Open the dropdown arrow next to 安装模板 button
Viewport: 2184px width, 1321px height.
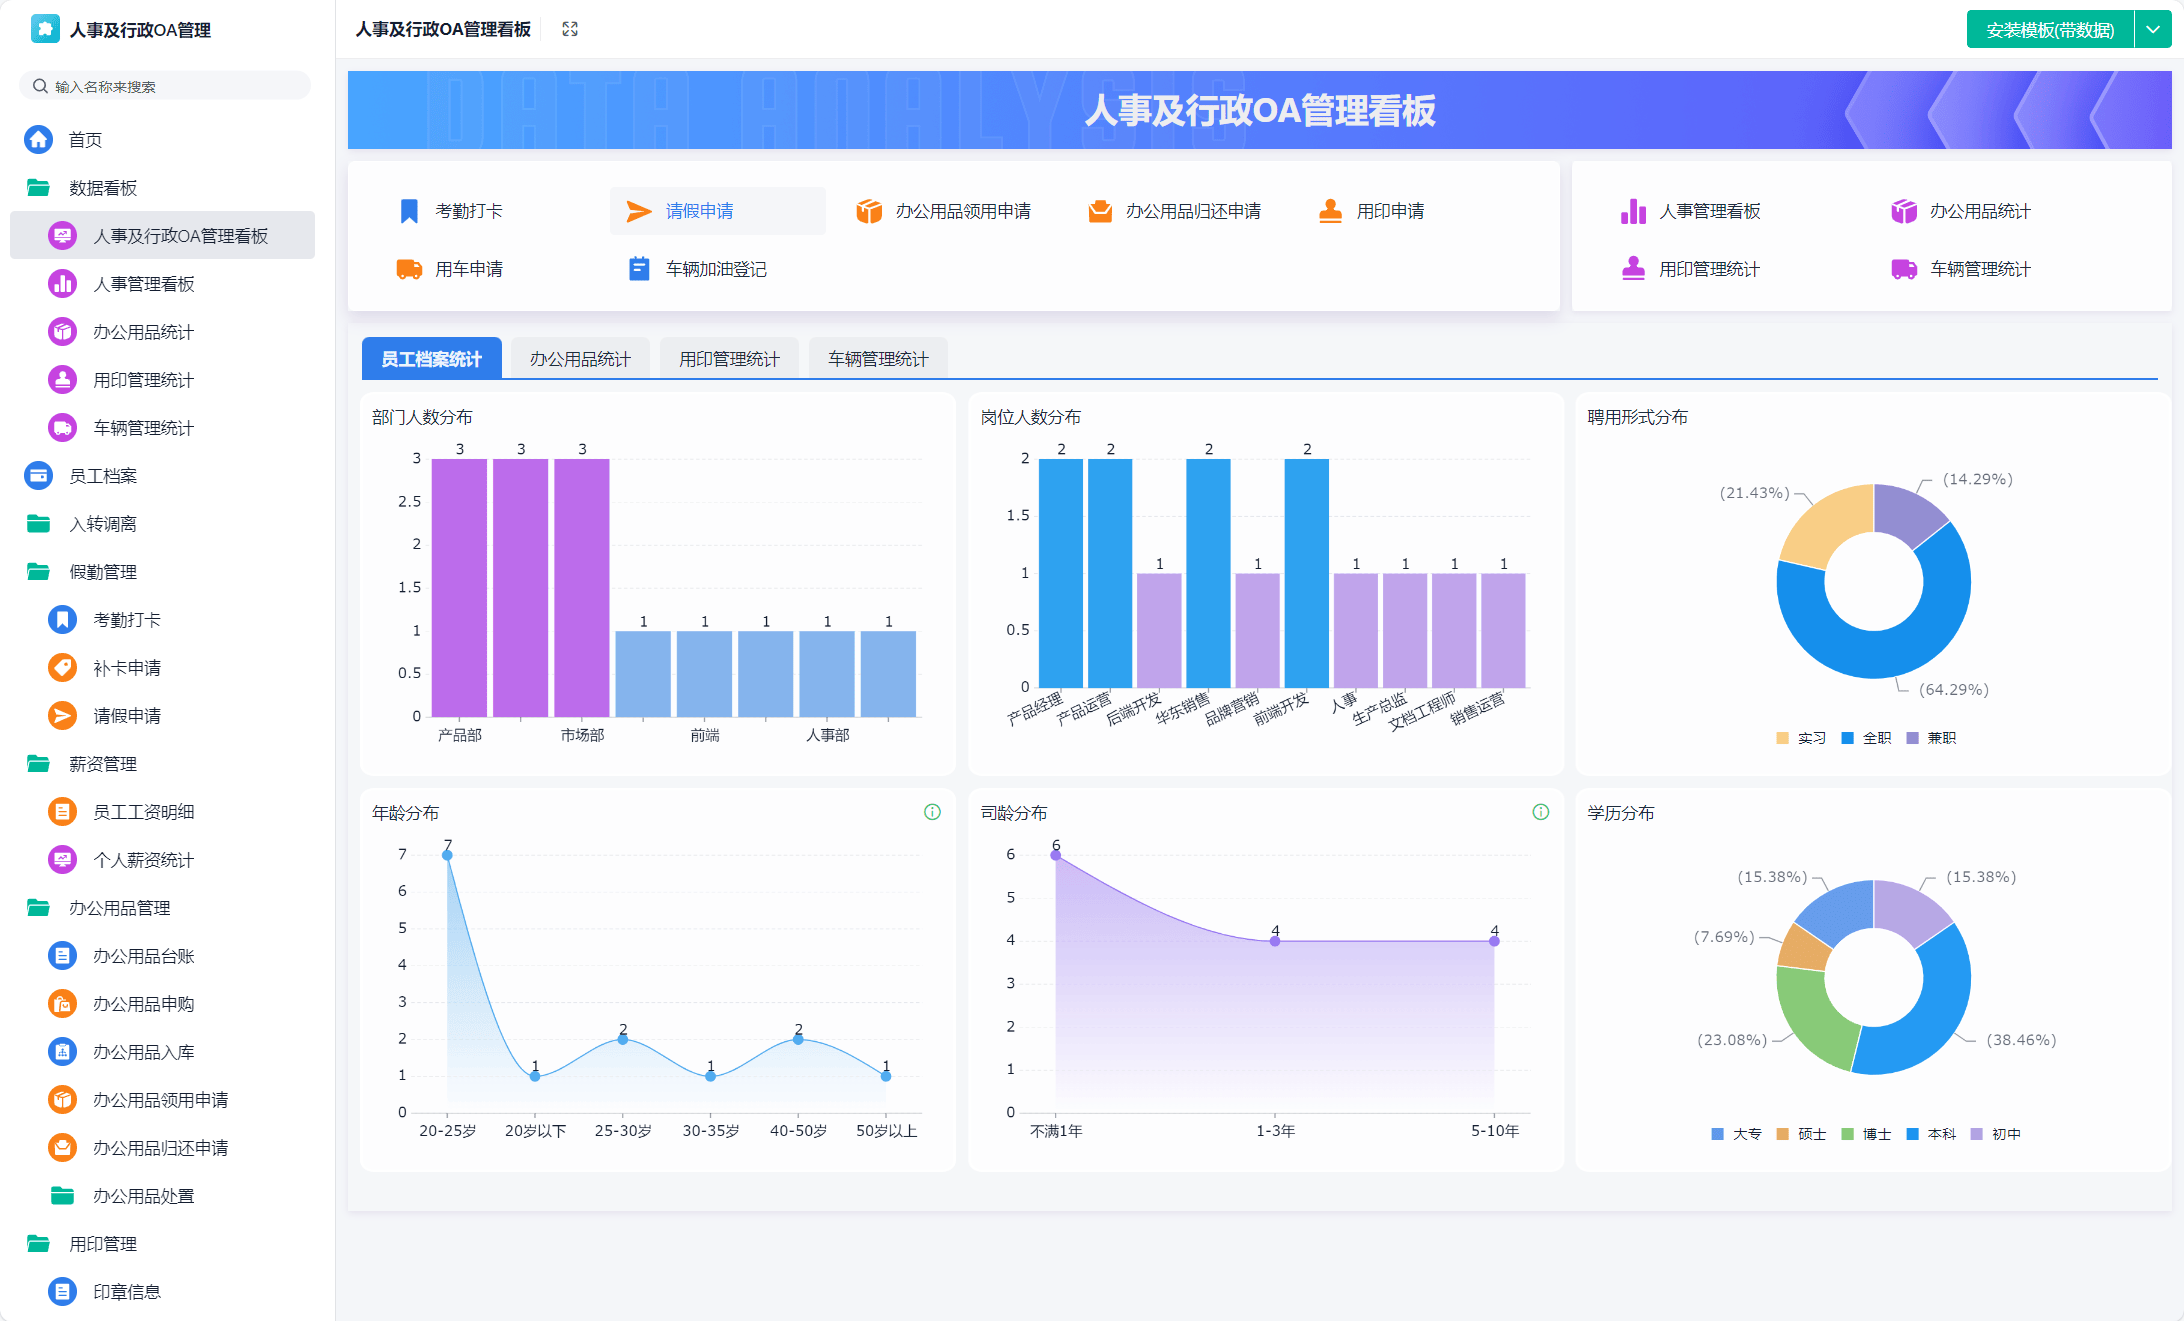tap(2154, 28)
